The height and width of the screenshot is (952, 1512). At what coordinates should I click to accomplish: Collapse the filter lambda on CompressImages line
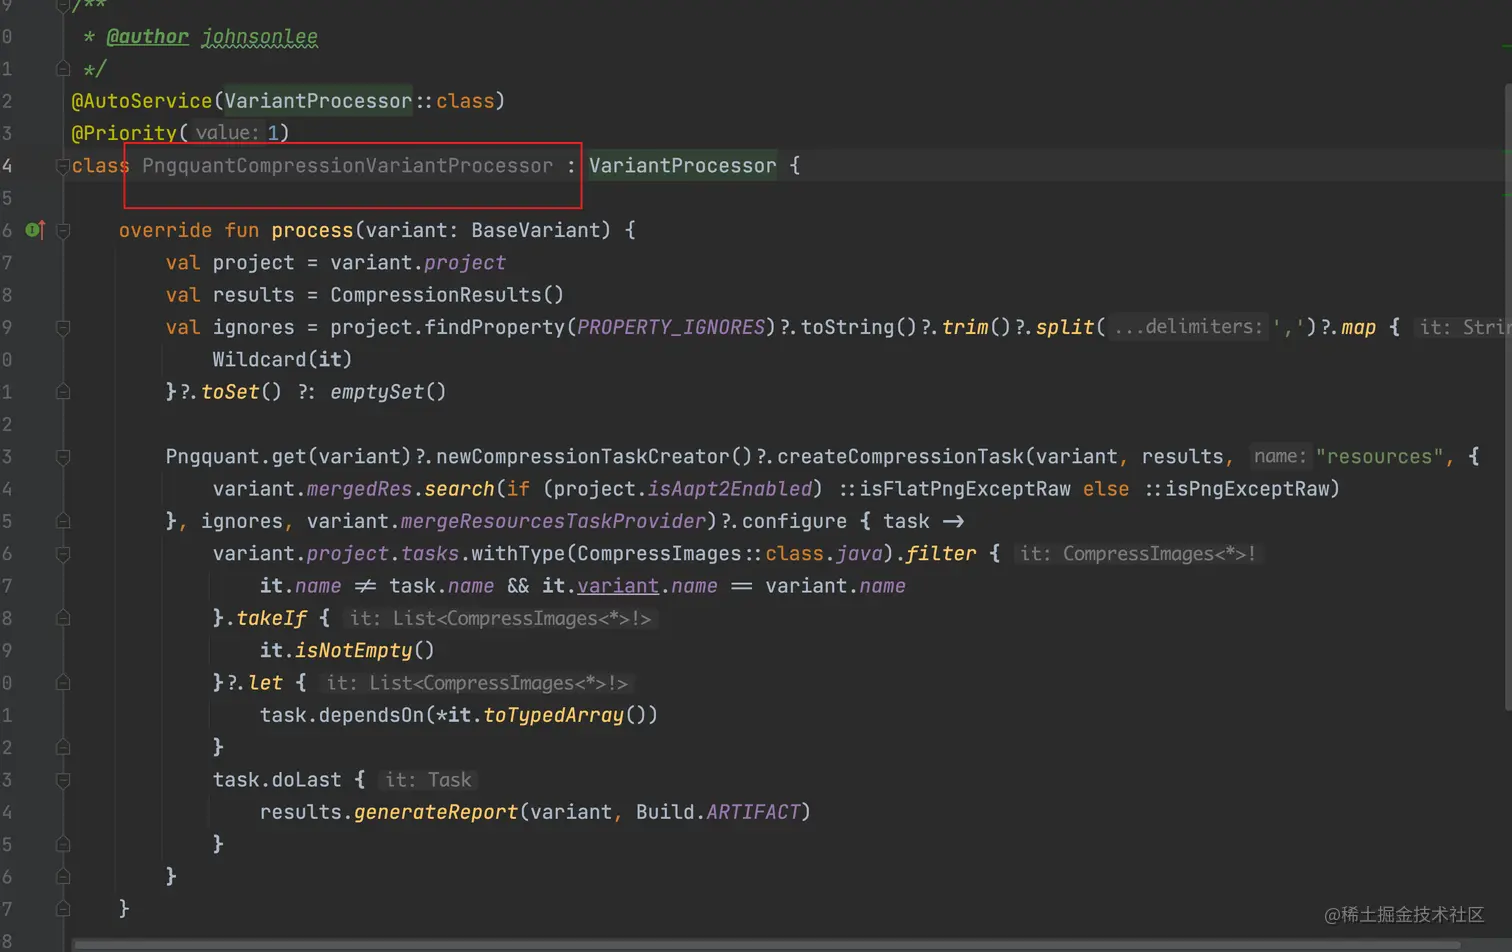tap(63, 554)
